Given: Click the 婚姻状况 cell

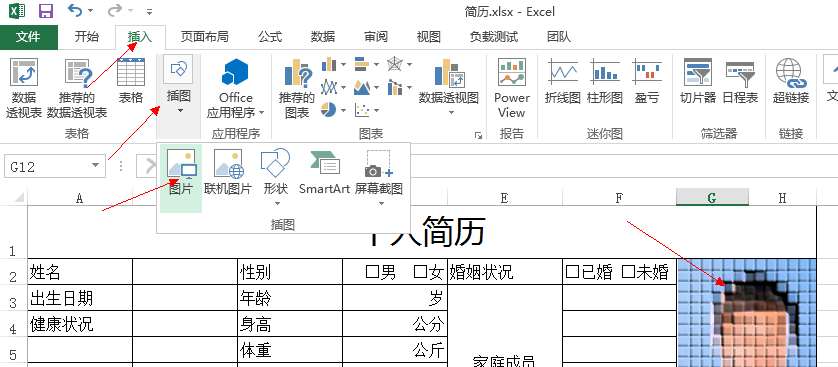Looking at the screenshot, I should pos(505,272).
